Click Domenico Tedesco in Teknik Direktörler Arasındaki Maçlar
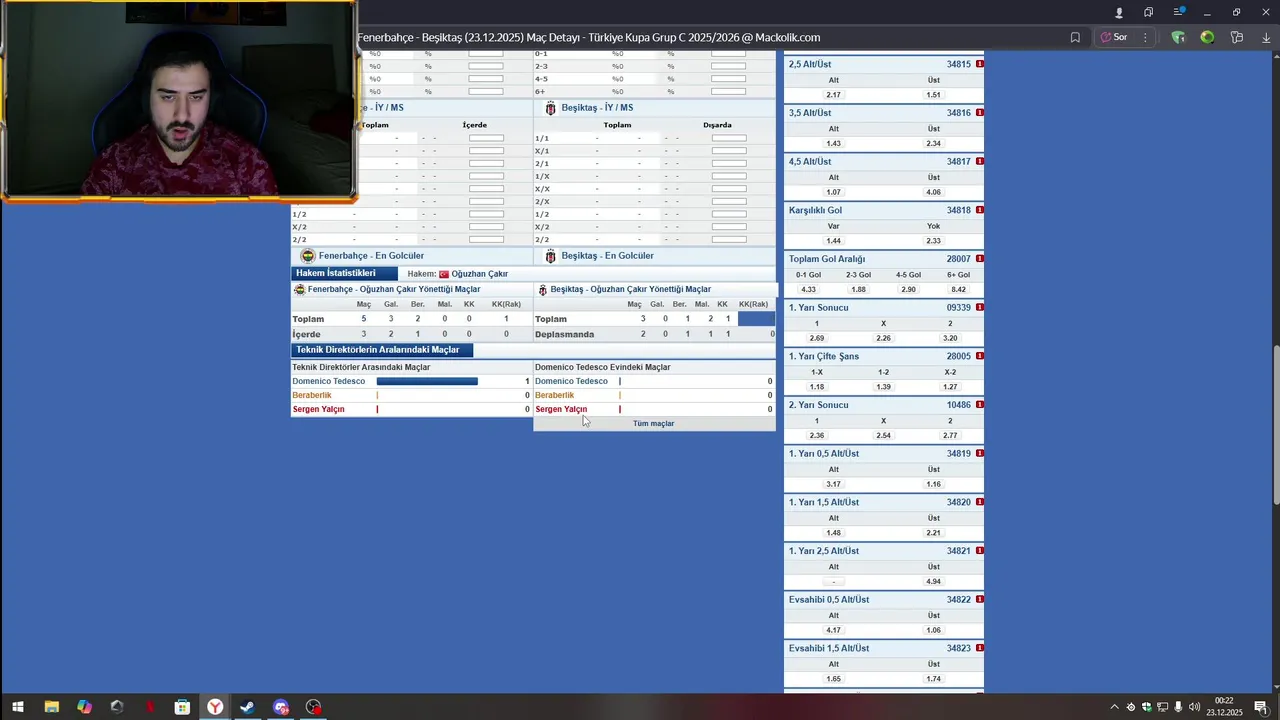 [329, 381]
